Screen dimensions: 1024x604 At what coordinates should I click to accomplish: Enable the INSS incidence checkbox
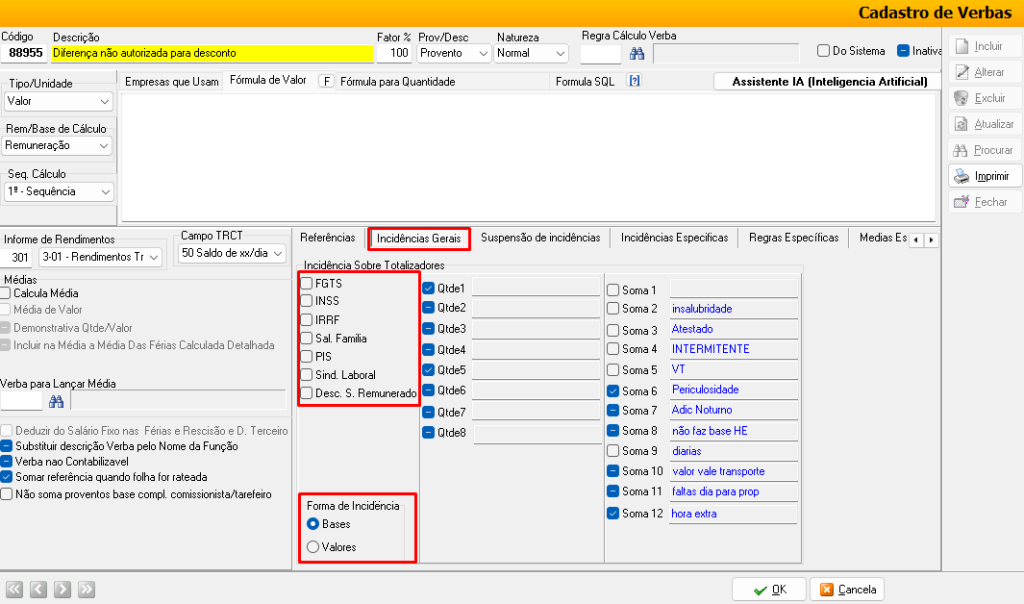pos(306,301)
